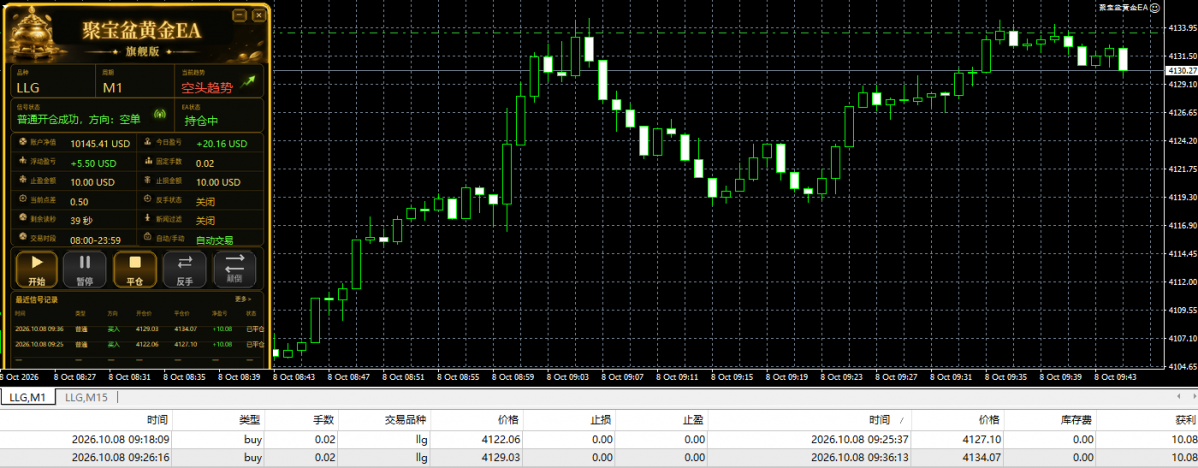The image size is (1198, 468).
Task: Click the 暂停 (pause) button
Action: [85, 270]
